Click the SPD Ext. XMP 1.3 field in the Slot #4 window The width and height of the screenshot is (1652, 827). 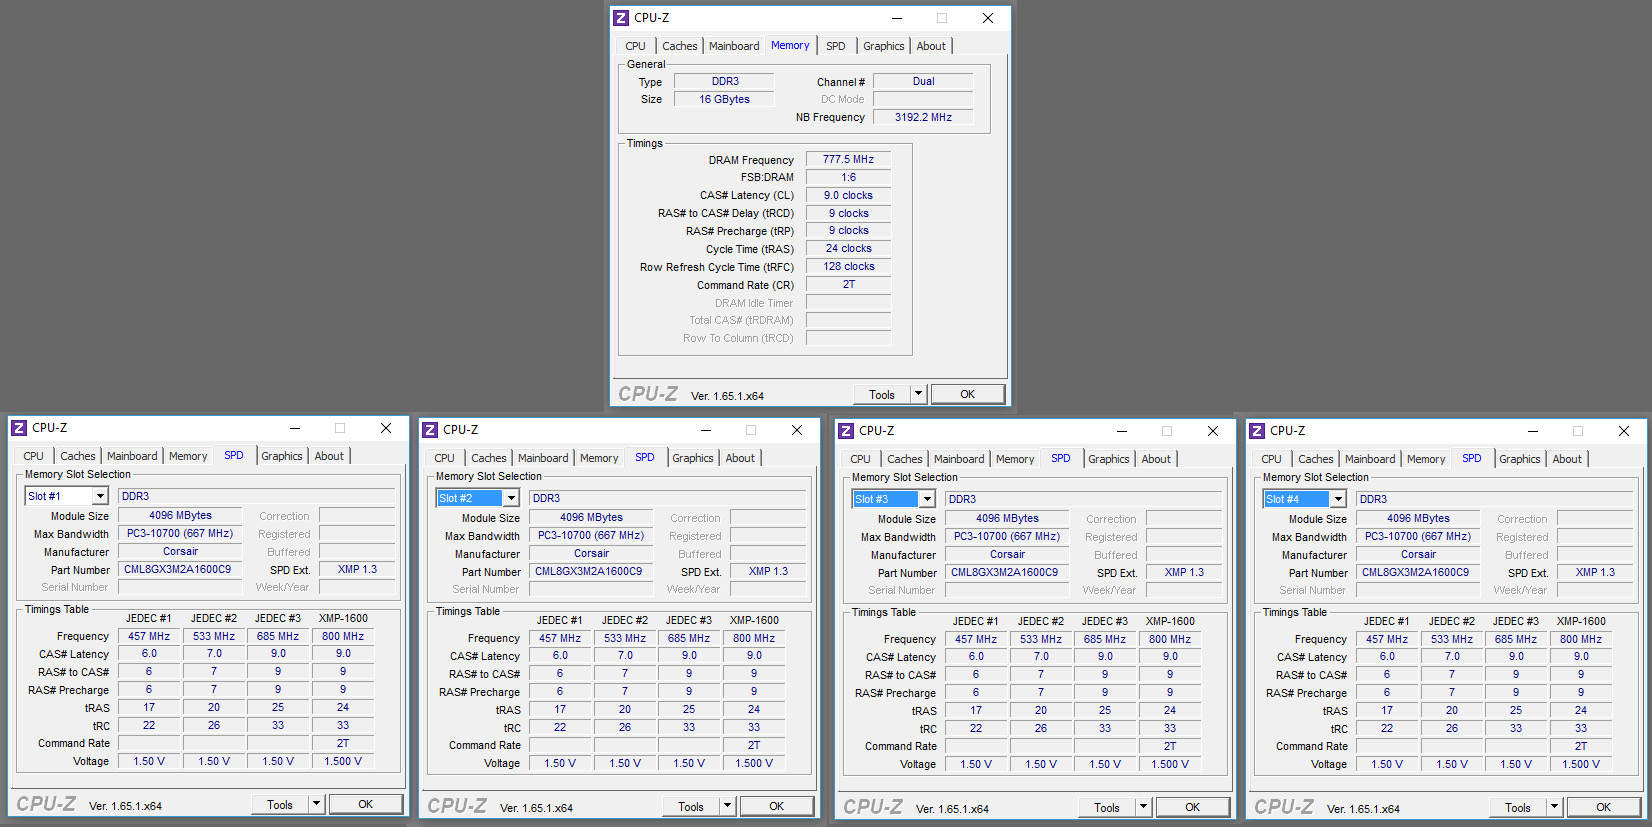(1595, 572)
